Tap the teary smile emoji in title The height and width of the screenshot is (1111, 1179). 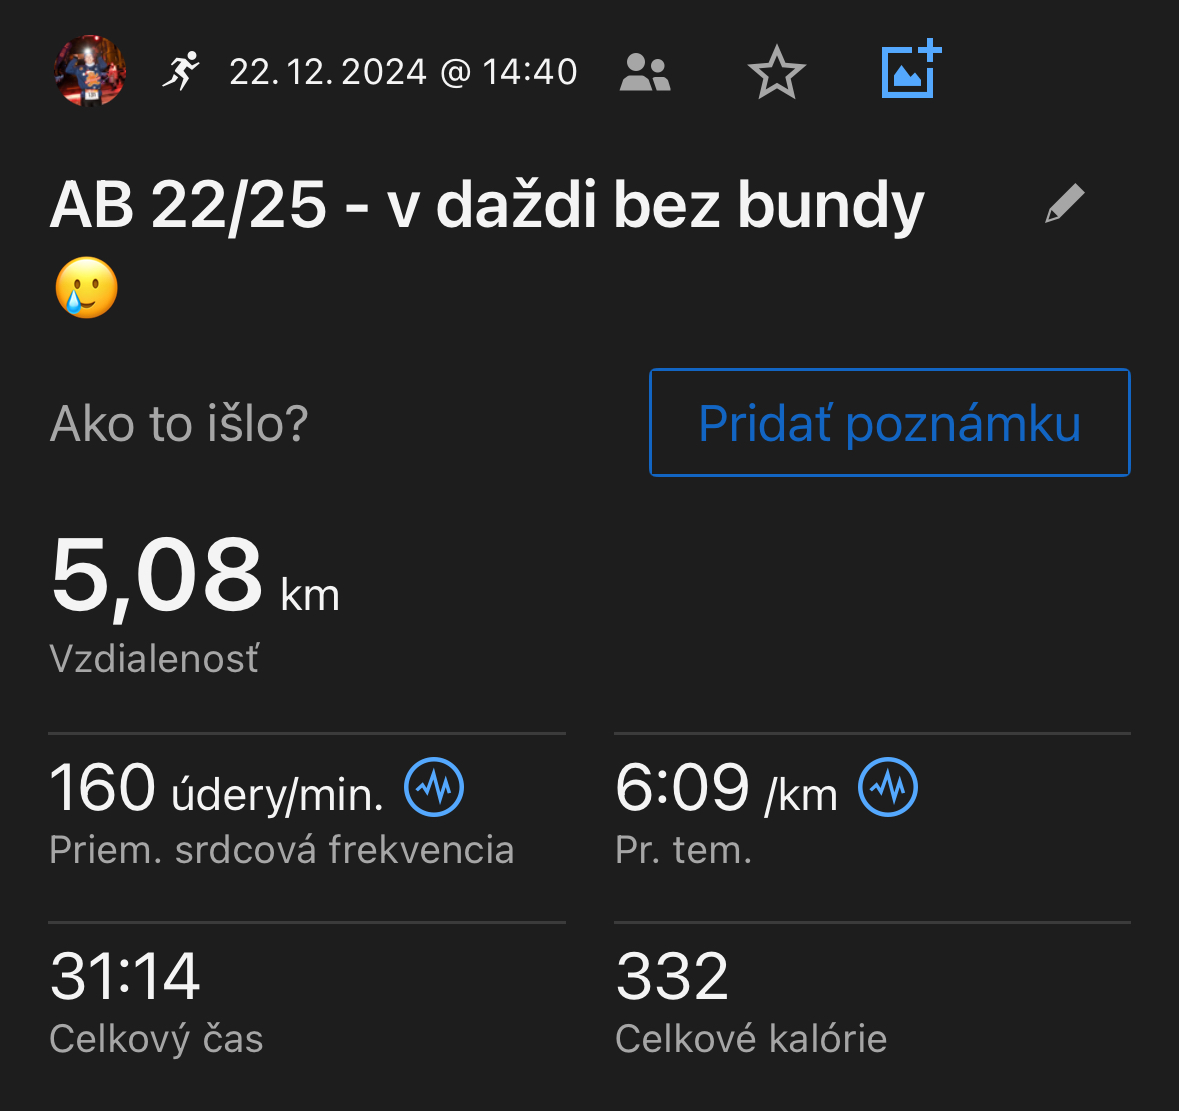coord(86,288)
